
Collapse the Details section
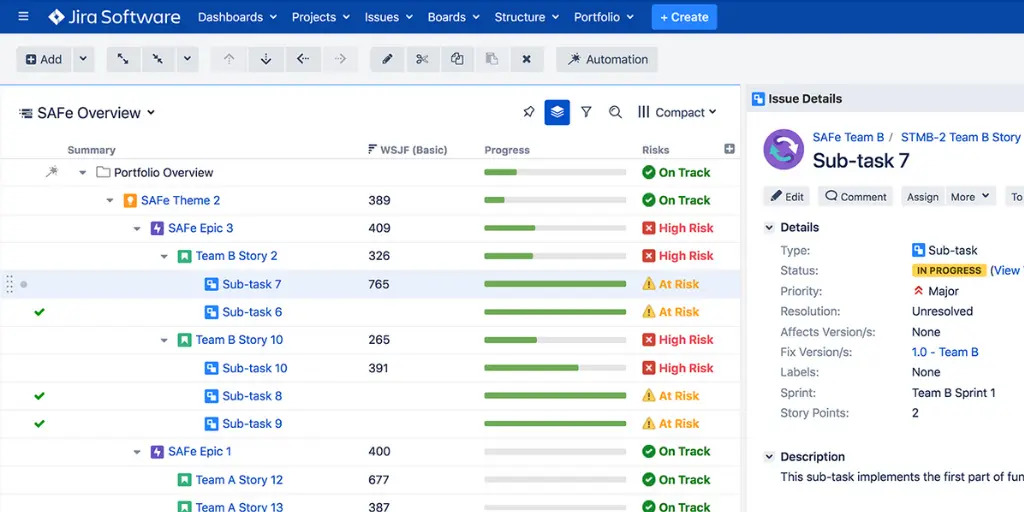[769, 227]
